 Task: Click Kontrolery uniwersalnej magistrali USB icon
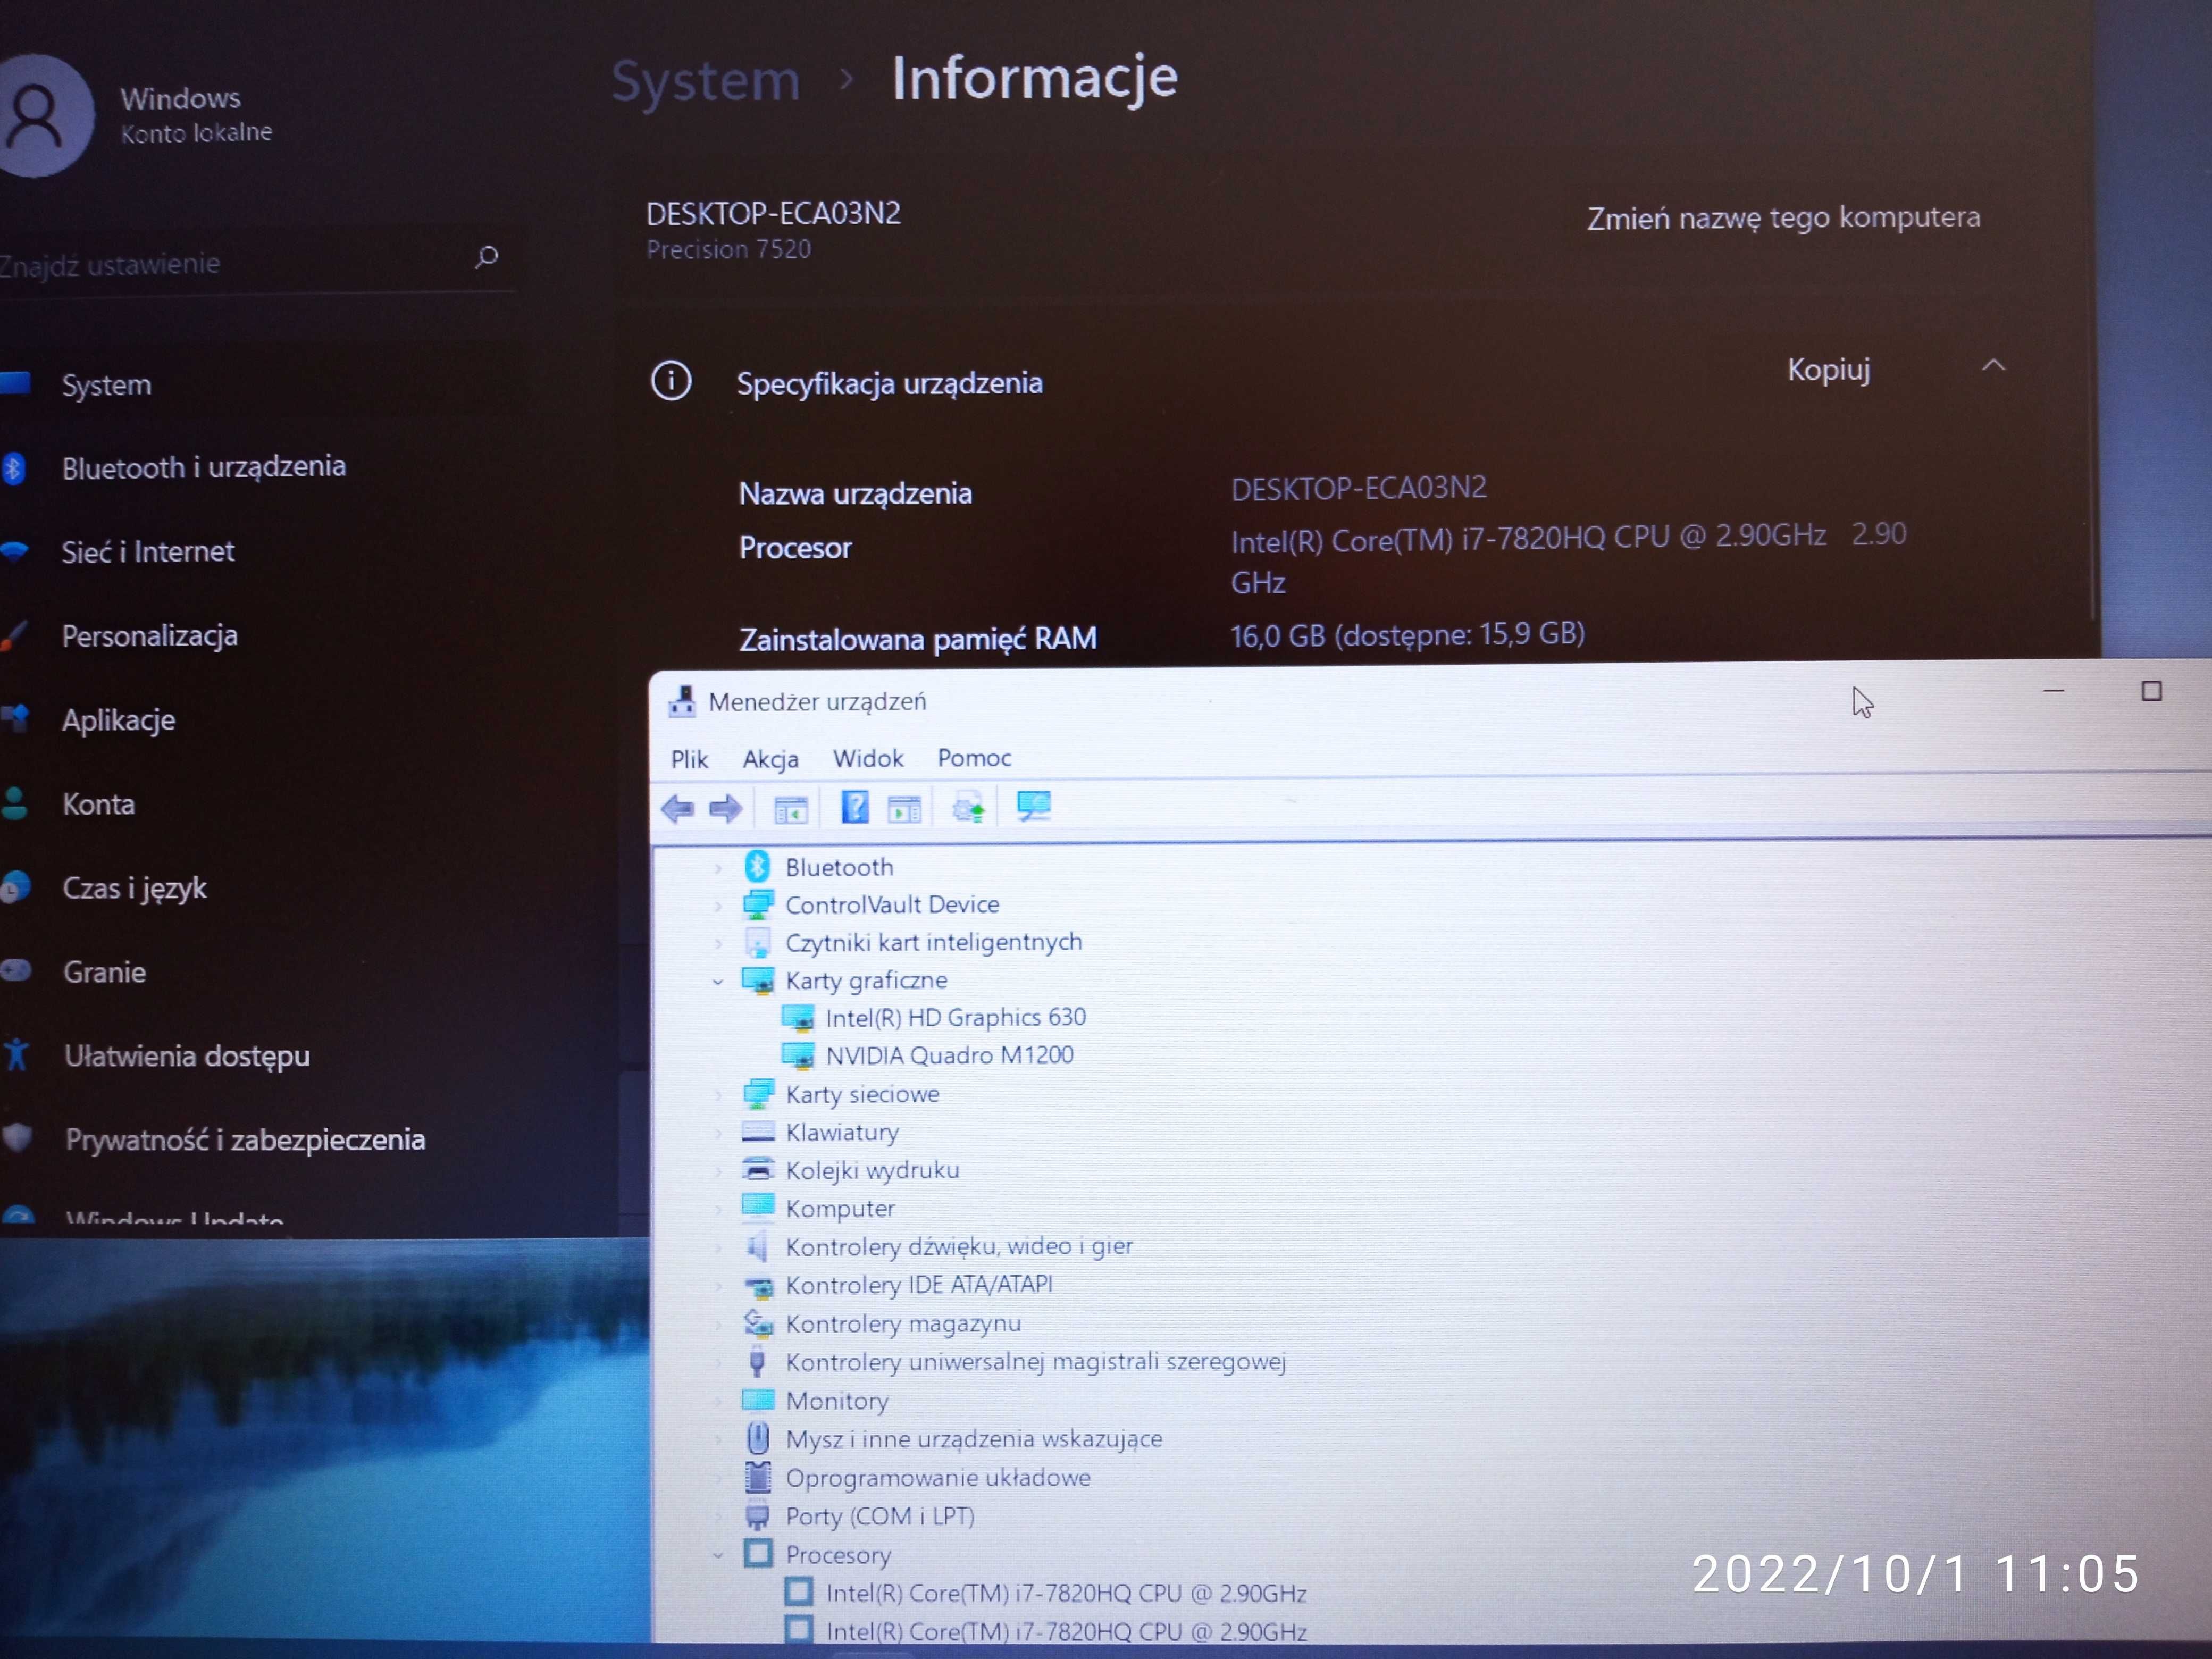758,1361
